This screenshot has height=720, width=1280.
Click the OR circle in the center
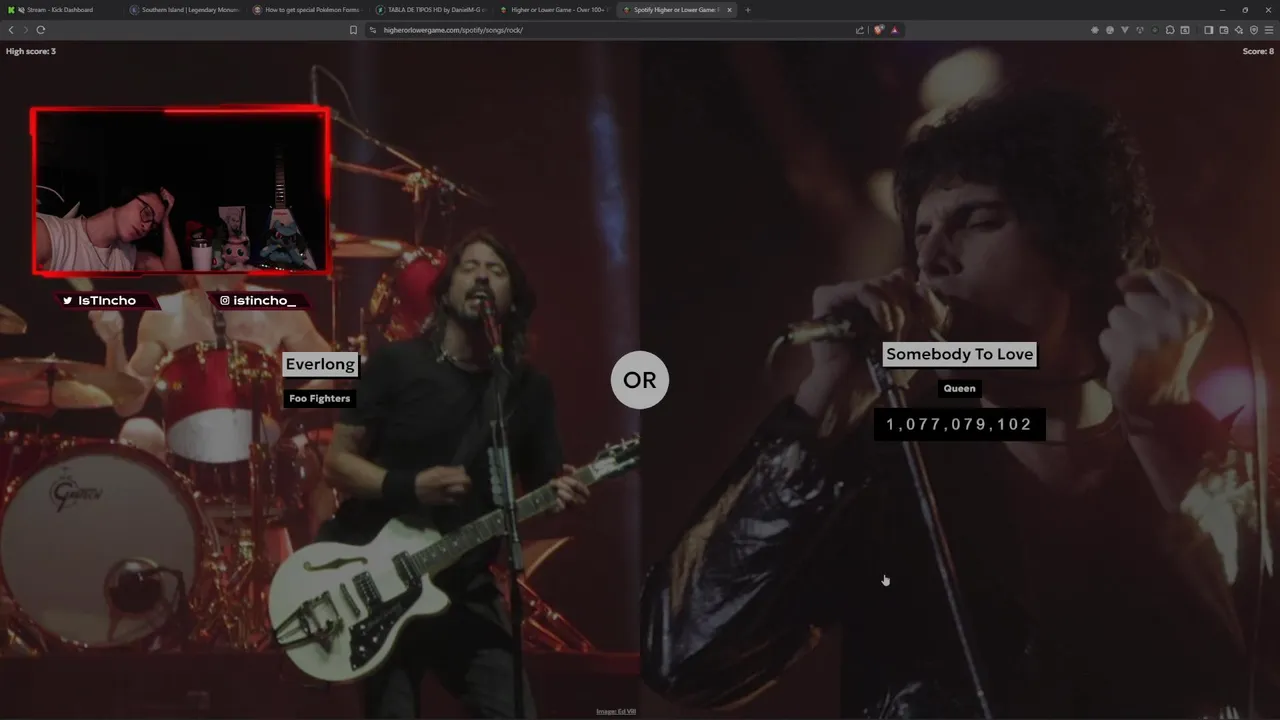640,380
